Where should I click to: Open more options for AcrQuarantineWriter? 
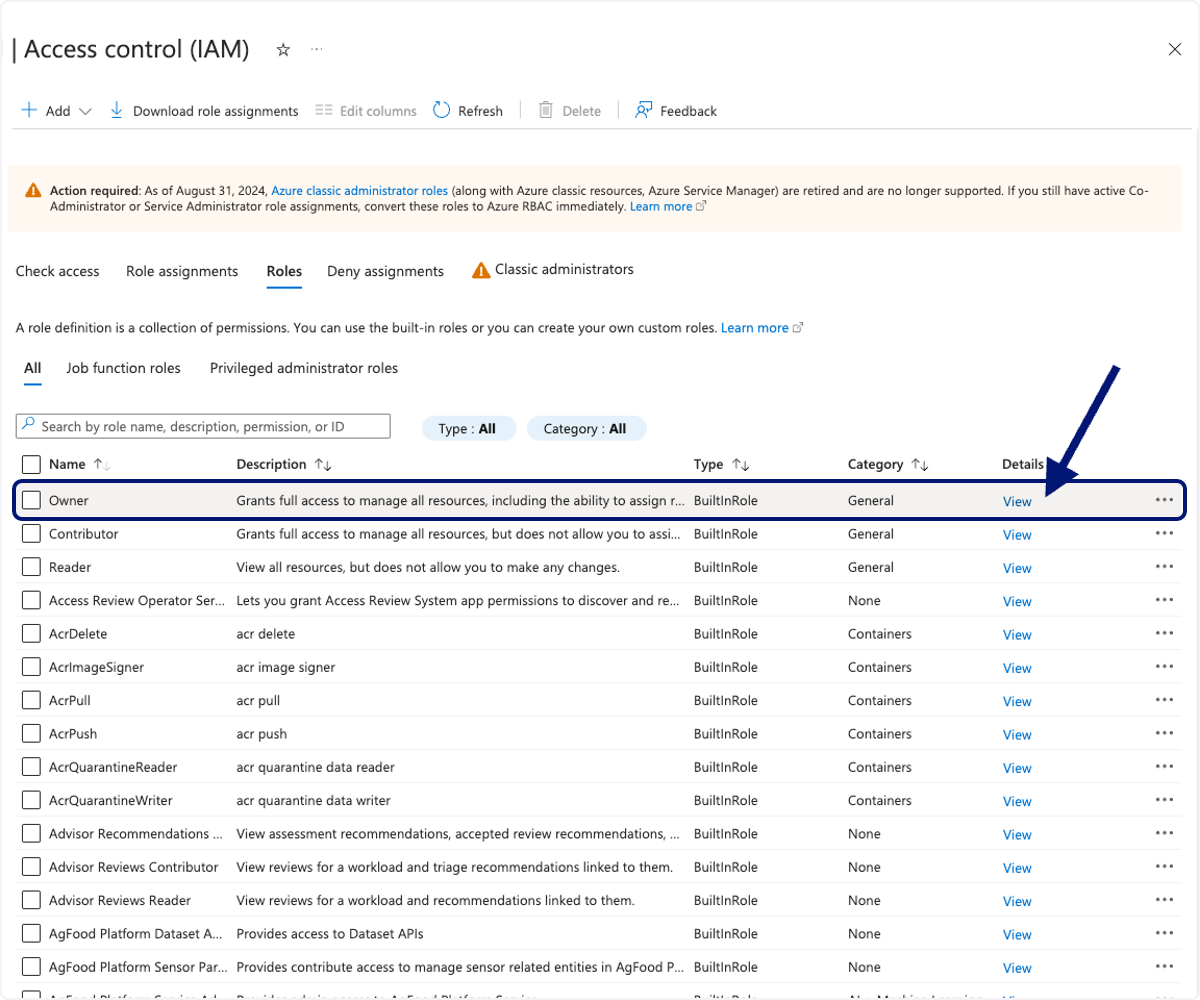click(1164, 800)
